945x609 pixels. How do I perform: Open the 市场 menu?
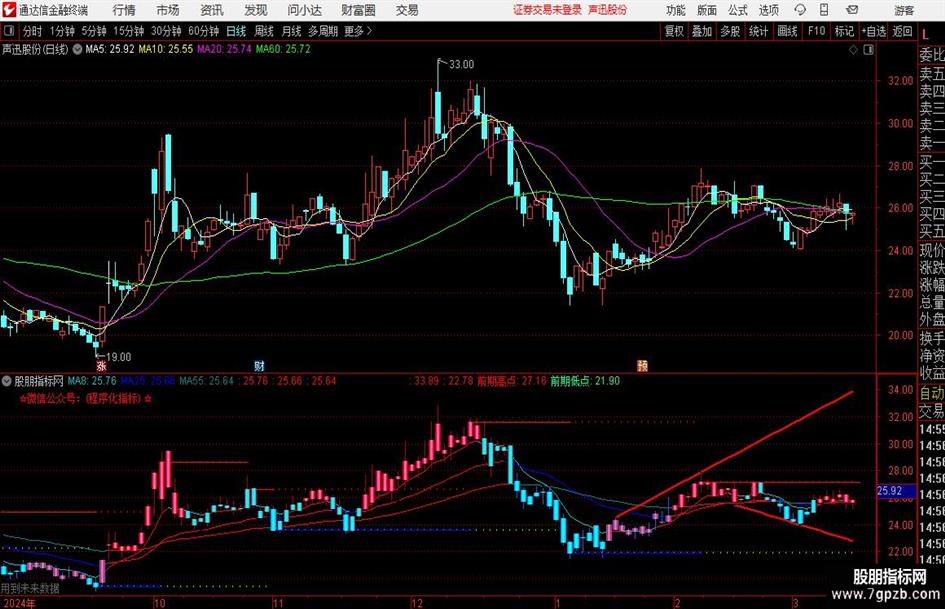[x=168, y=10]
